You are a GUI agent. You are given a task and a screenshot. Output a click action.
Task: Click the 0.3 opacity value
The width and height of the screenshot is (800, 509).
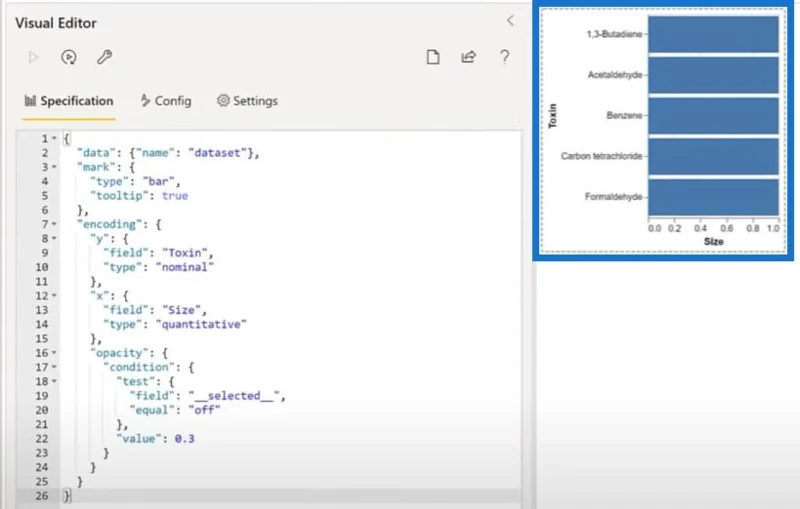pos(185,439)
